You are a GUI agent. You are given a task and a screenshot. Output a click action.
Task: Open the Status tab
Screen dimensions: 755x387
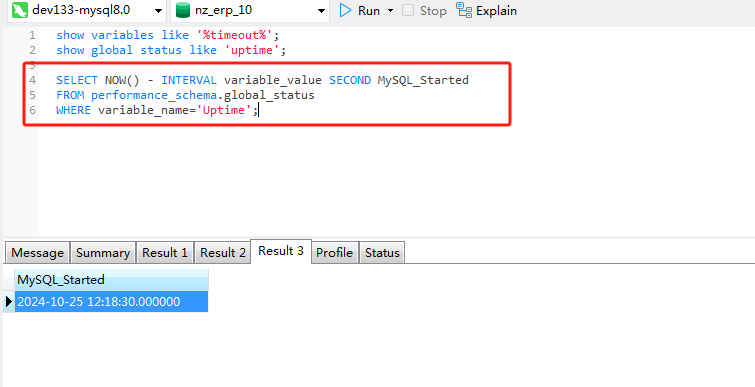pos(382,253)
